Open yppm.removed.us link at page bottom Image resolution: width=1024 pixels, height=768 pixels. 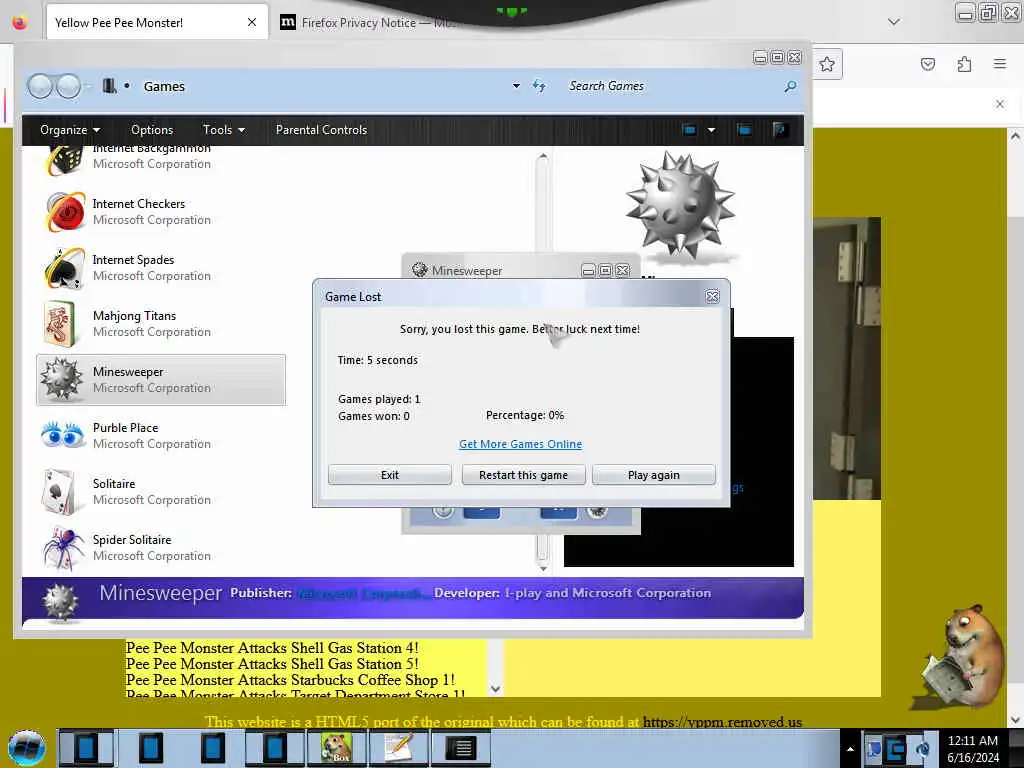[722, 722]
